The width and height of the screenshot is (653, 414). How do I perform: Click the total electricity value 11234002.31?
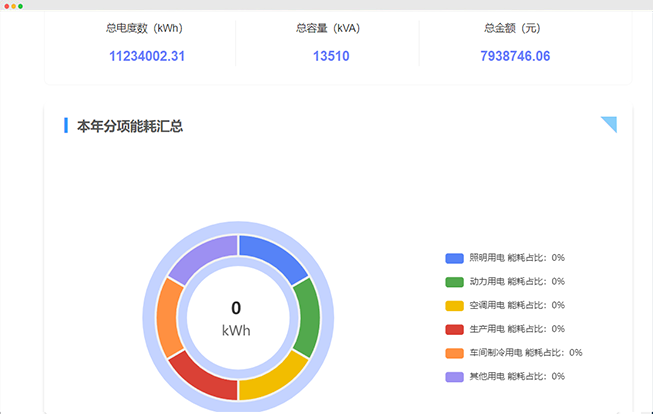click(x=146, y=56)
